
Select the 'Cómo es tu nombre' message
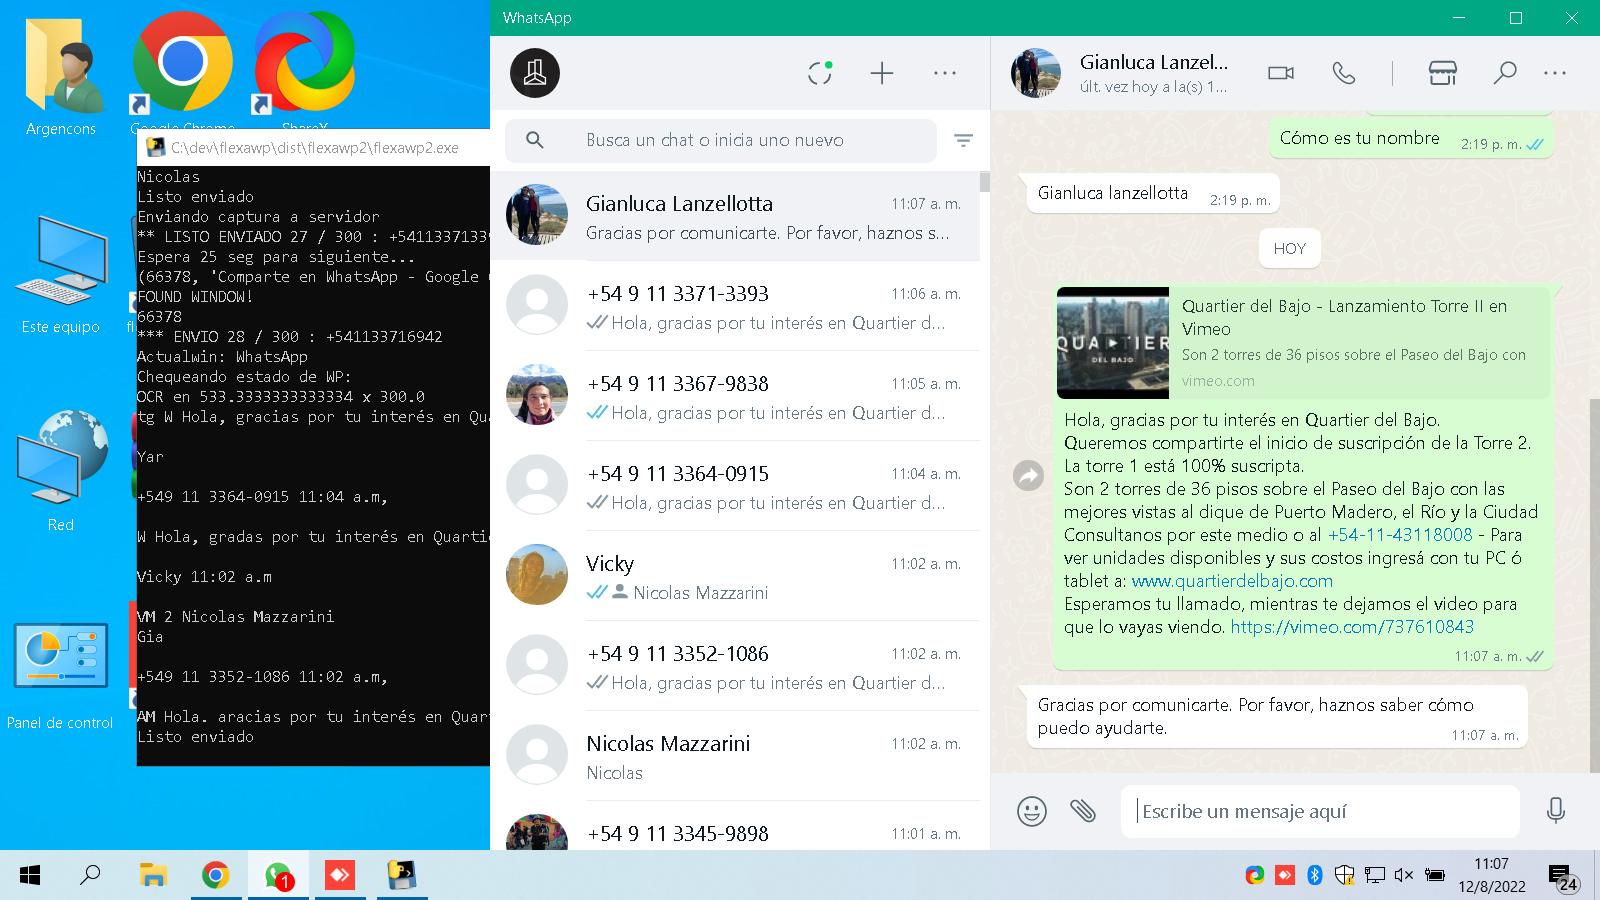click(x=1411, y=140)
